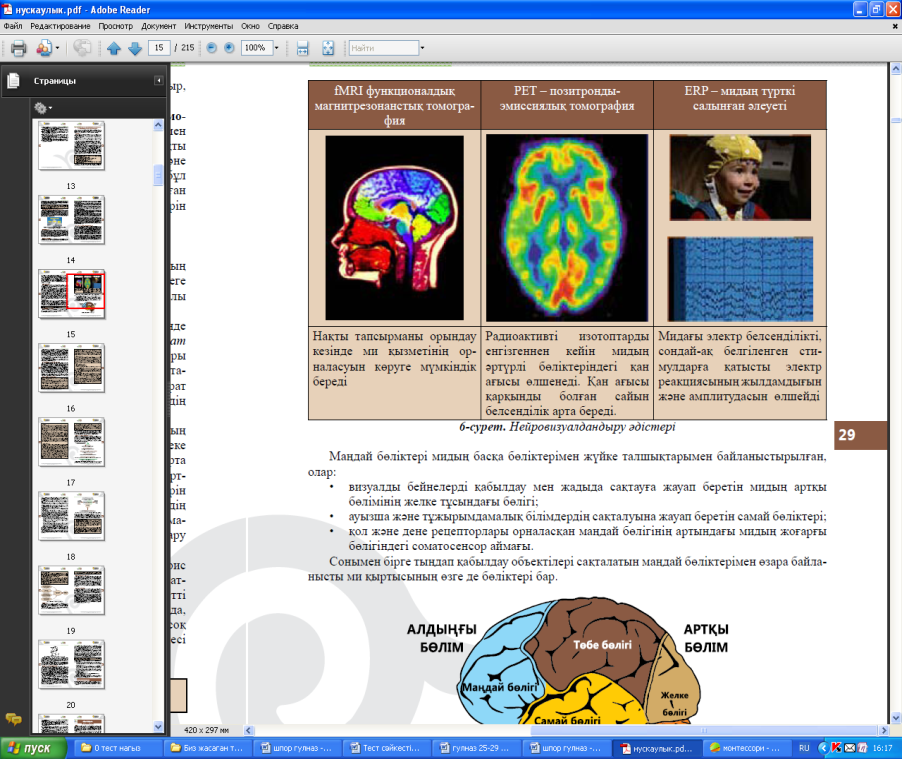Open the Файл menu
902x759 pixels.
(x=13, y=26)
